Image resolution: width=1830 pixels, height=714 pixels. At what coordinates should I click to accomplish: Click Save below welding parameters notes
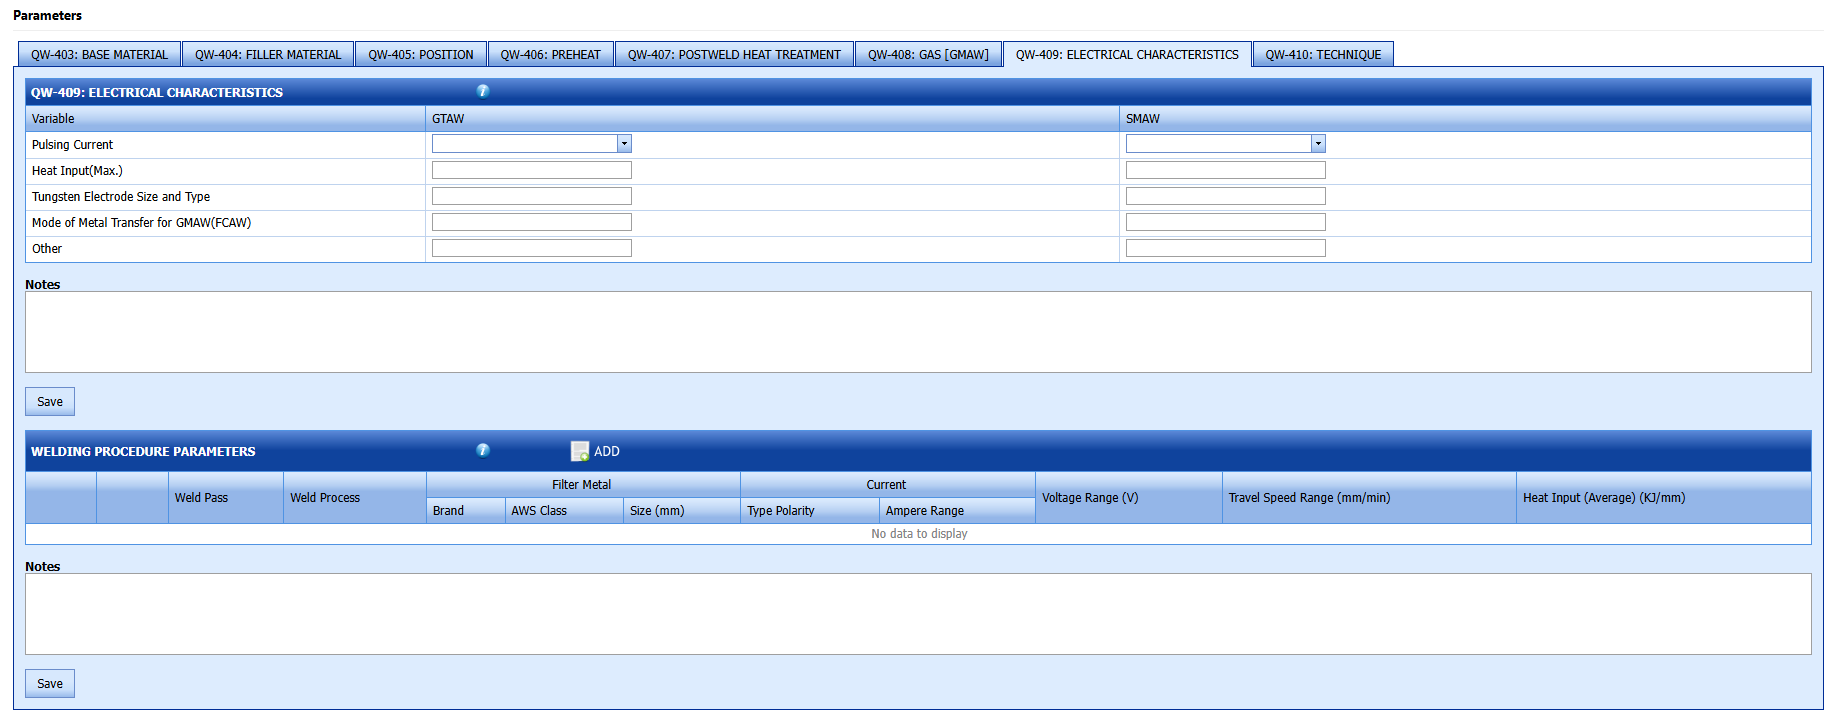[50, 684]
